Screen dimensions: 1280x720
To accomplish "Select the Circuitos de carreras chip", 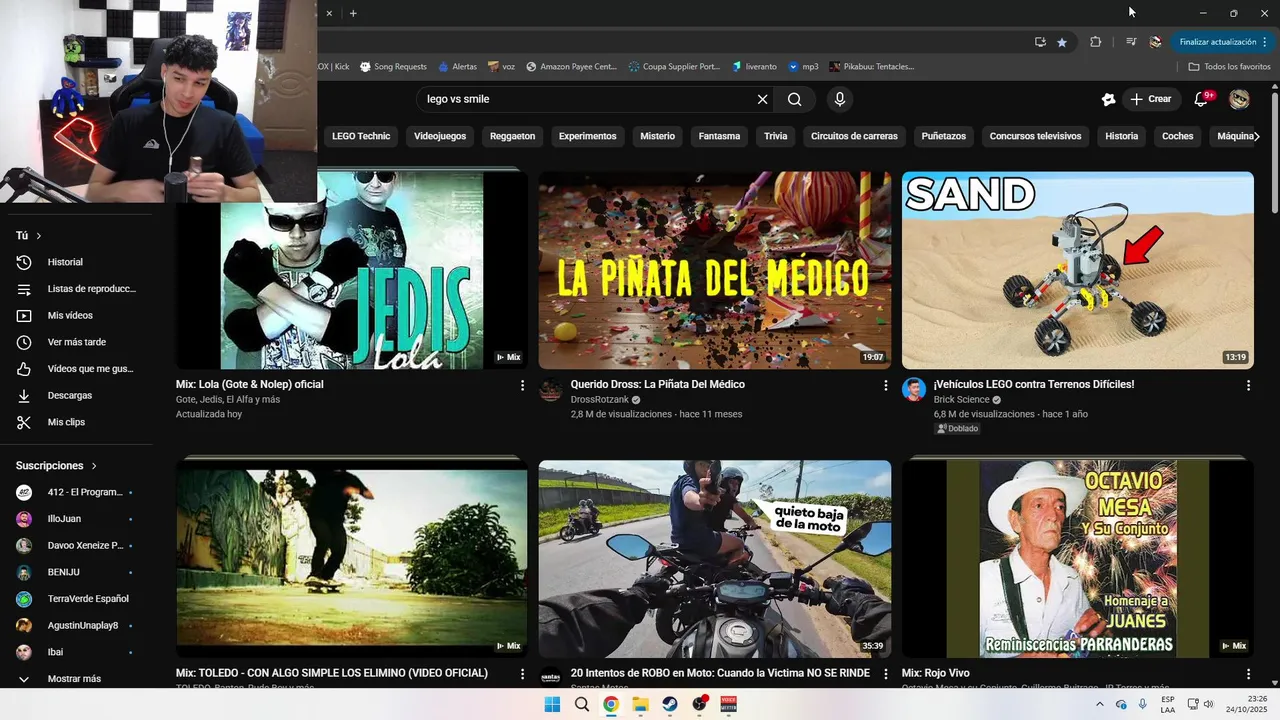I will pyautogui.click(x=854, y=136).
